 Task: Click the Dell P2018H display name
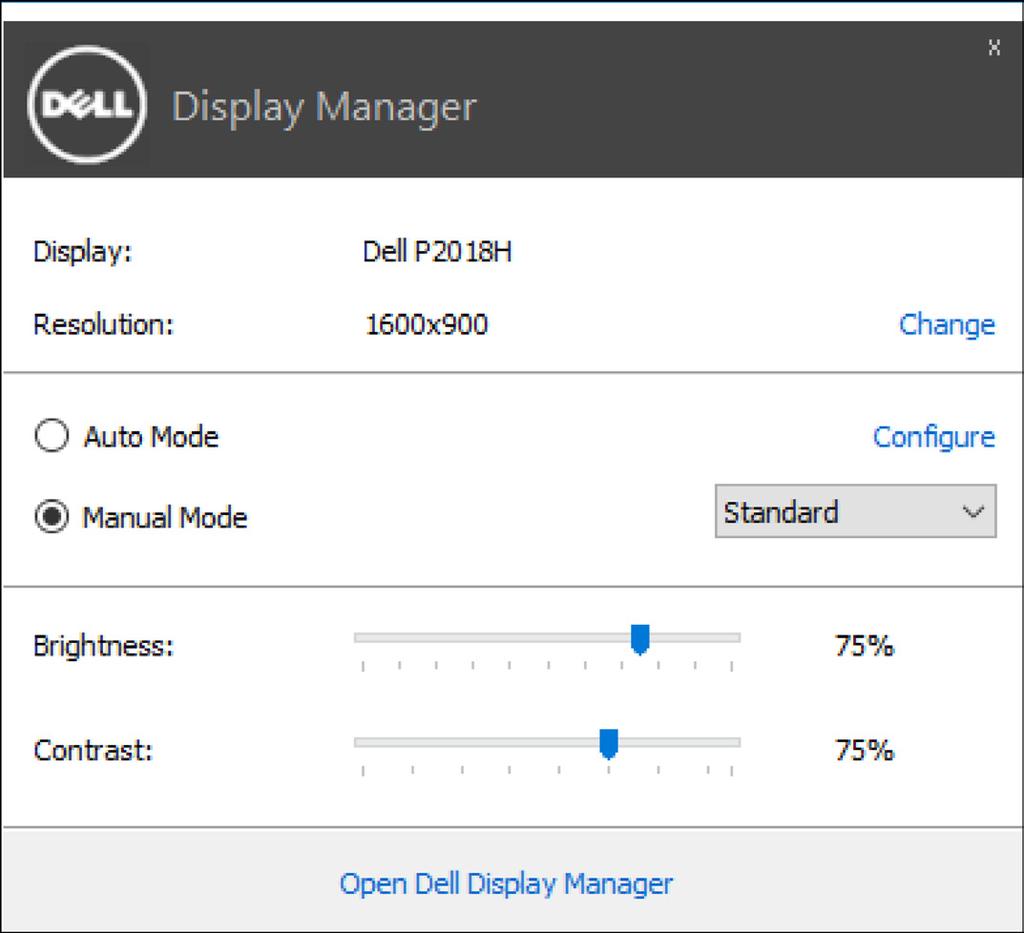pos(437,251)
